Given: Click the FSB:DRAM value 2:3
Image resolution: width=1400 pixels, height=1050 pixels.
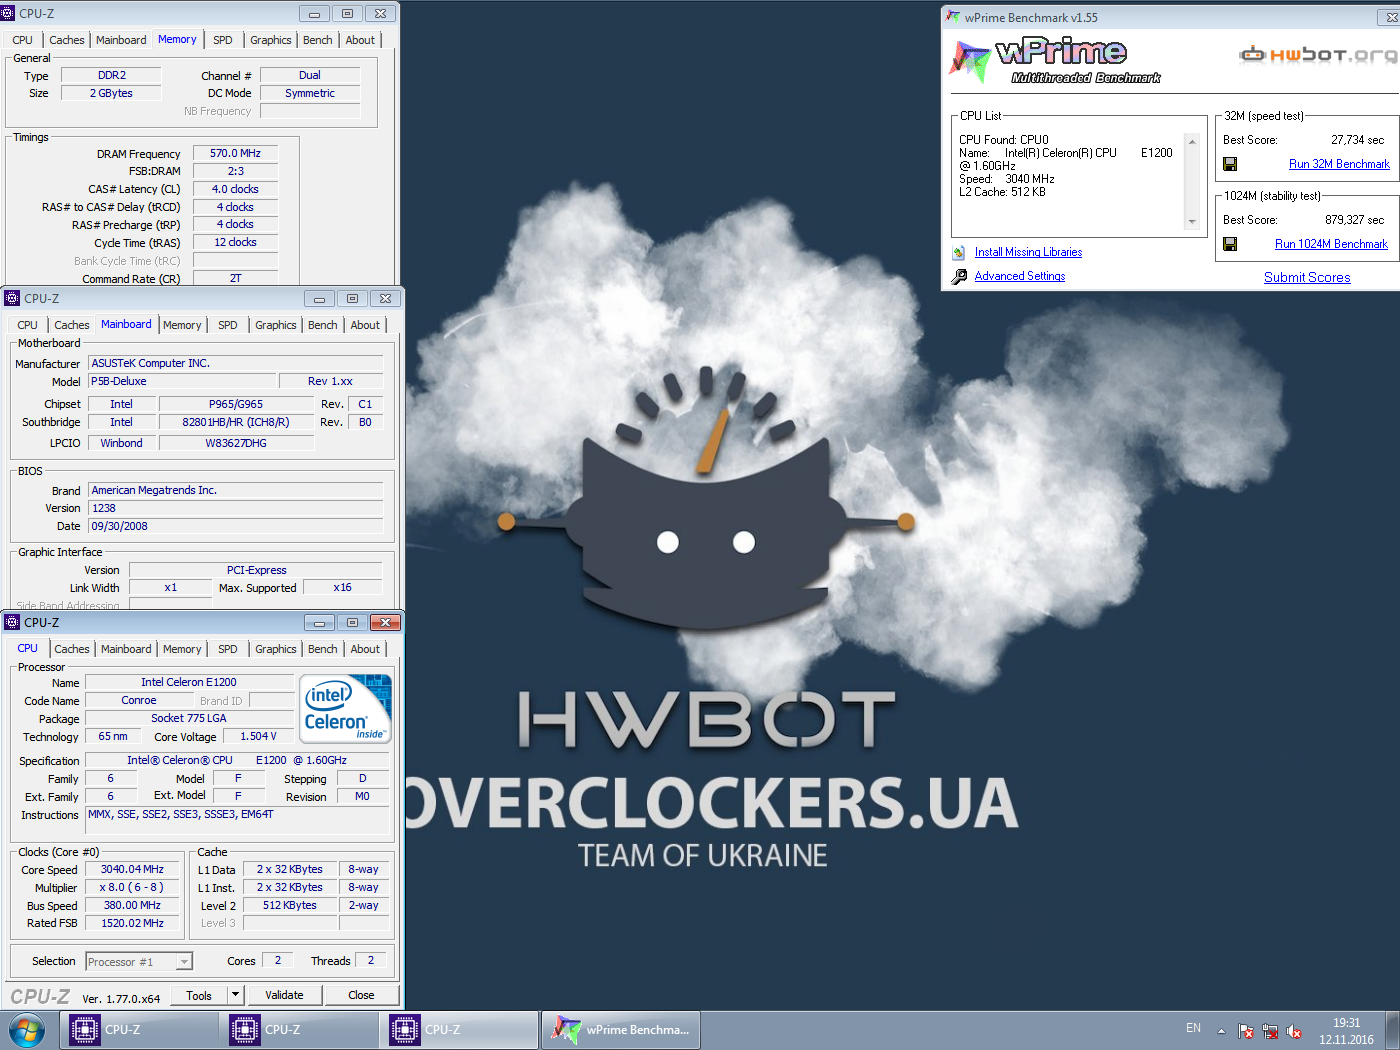Looking at the screenshot, I should coord(235,171).
